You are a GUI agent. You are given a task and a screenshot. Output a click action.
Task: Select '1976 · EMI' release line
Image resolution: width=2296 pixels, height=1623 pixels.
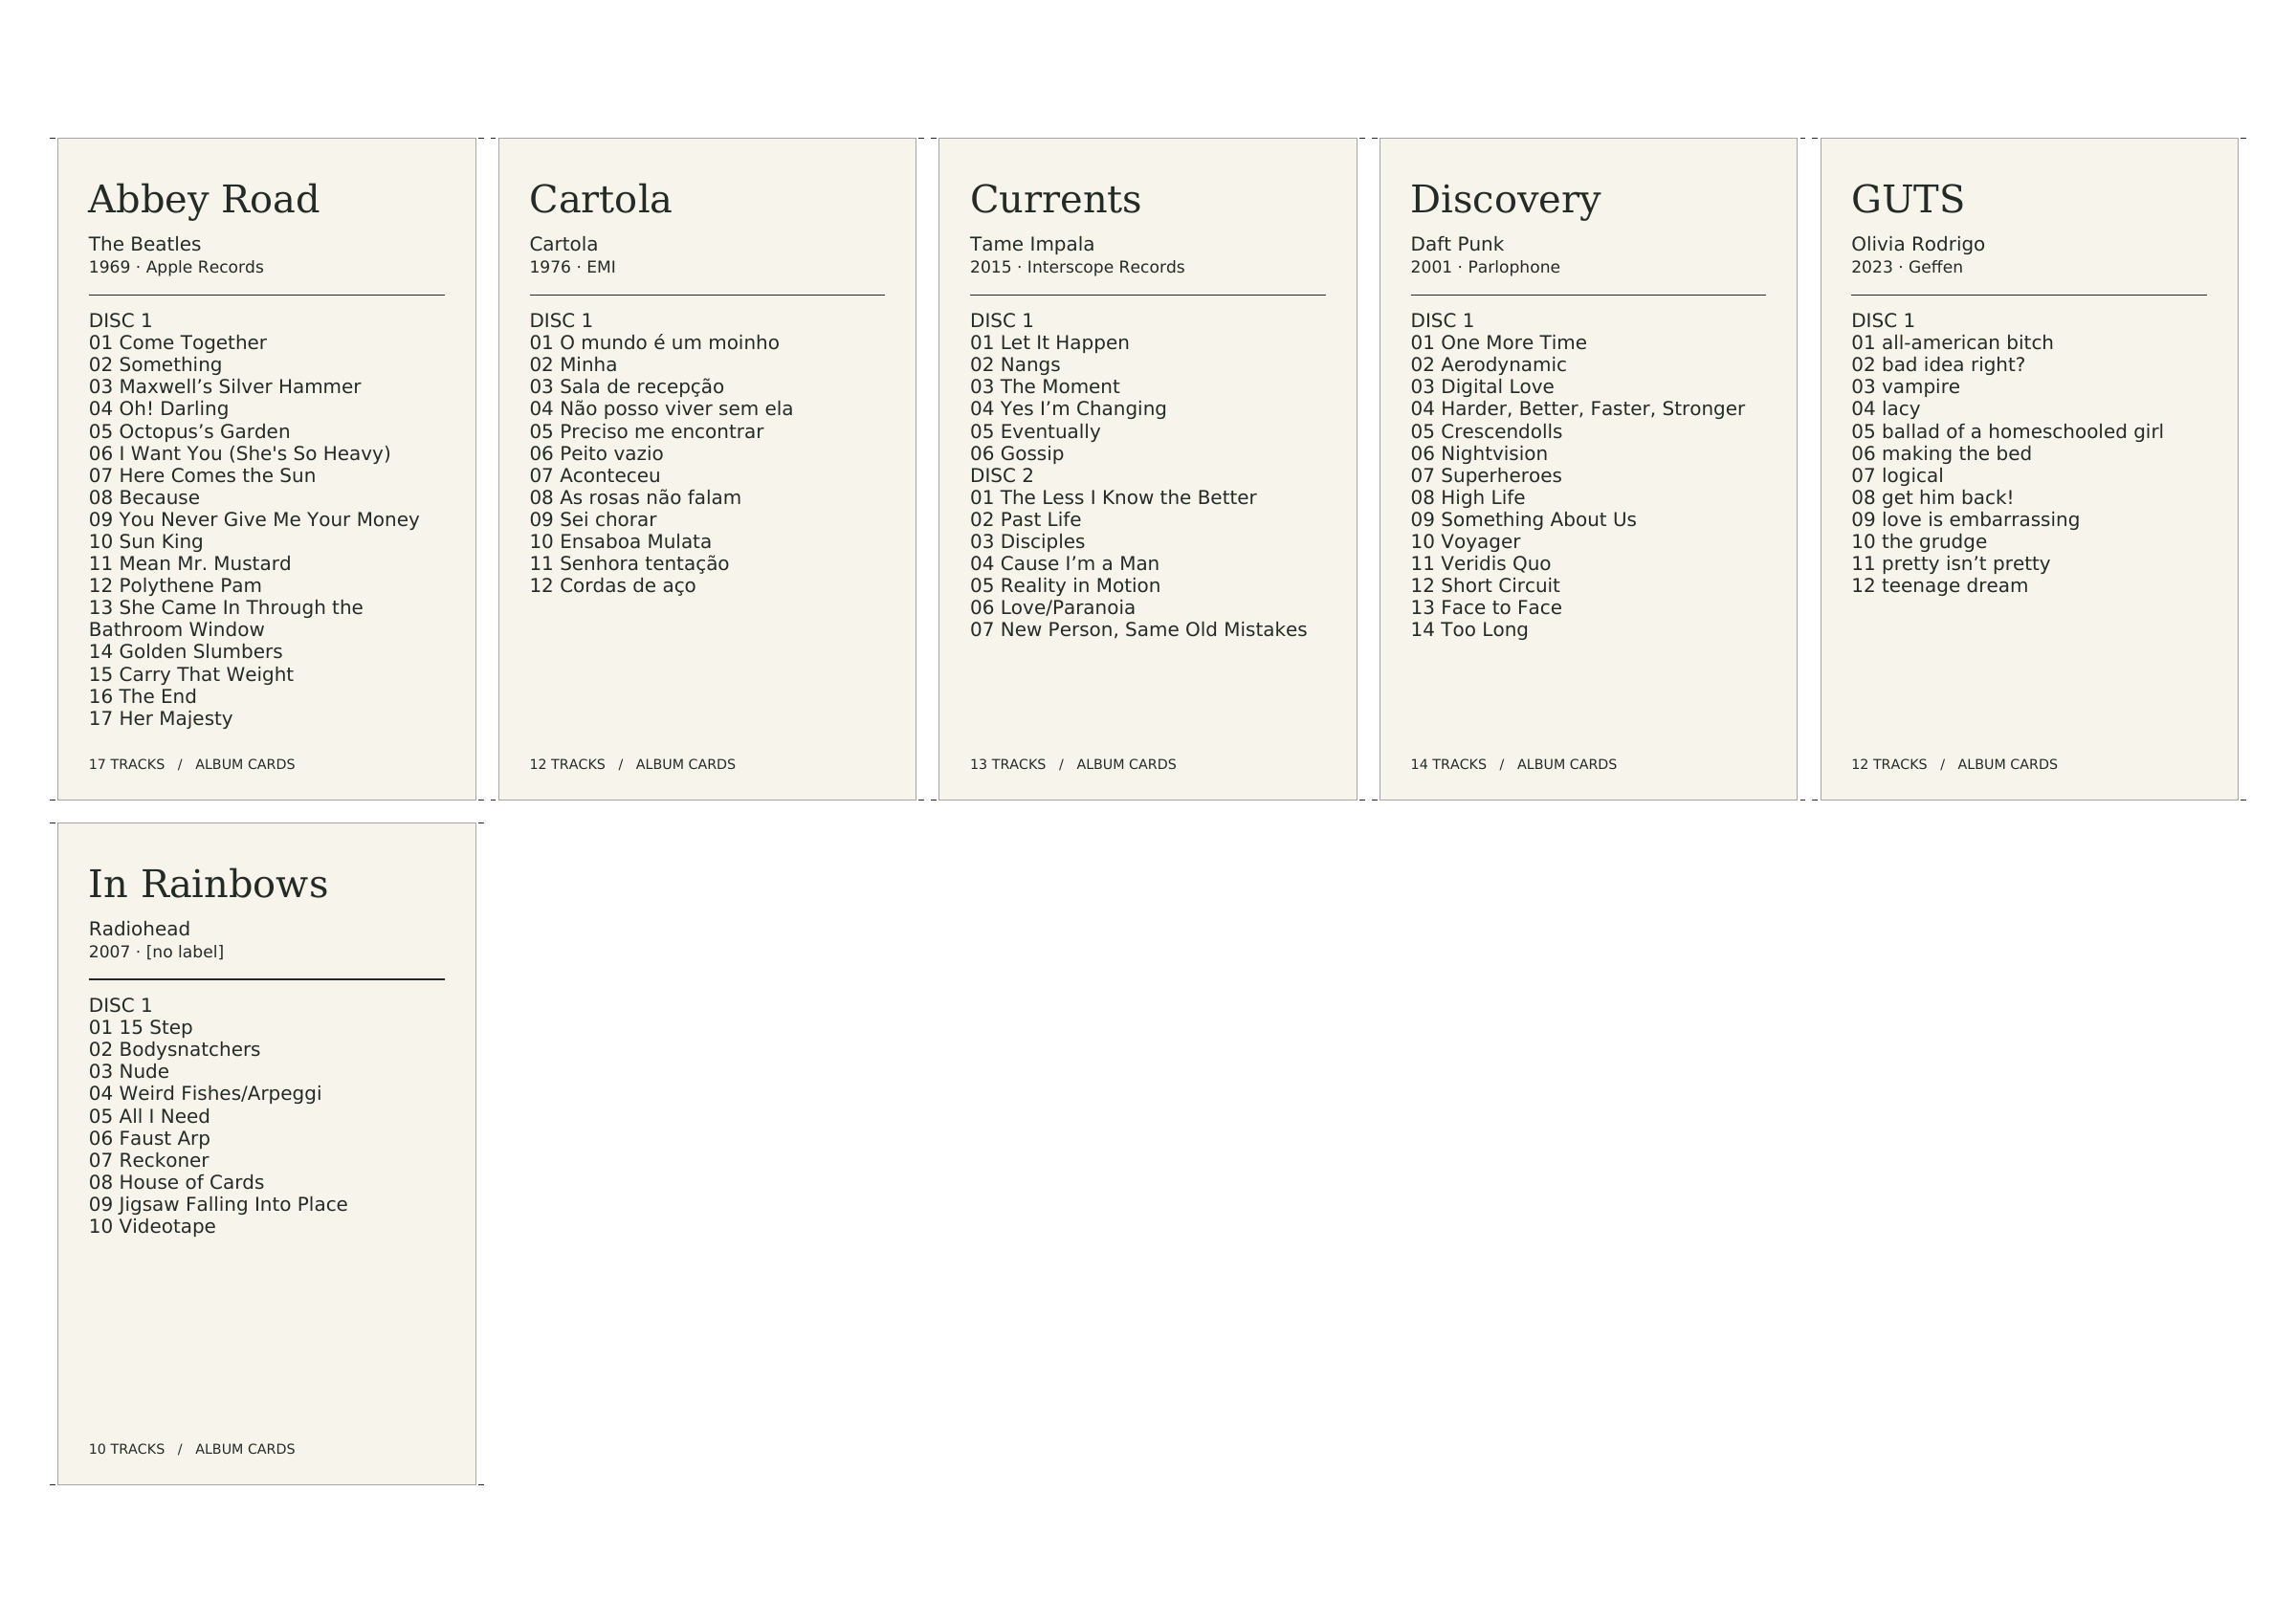[x=572, y=267]
